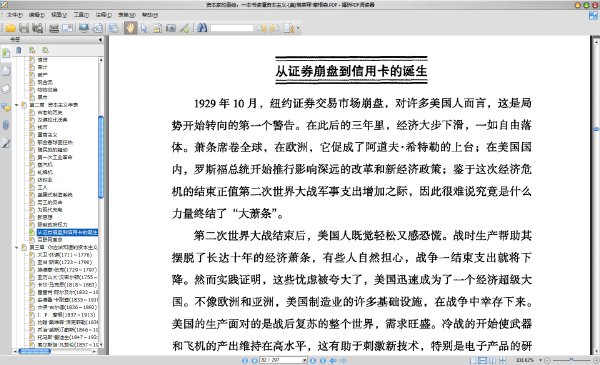Click the find next icon after search box

tap(275, 28)
